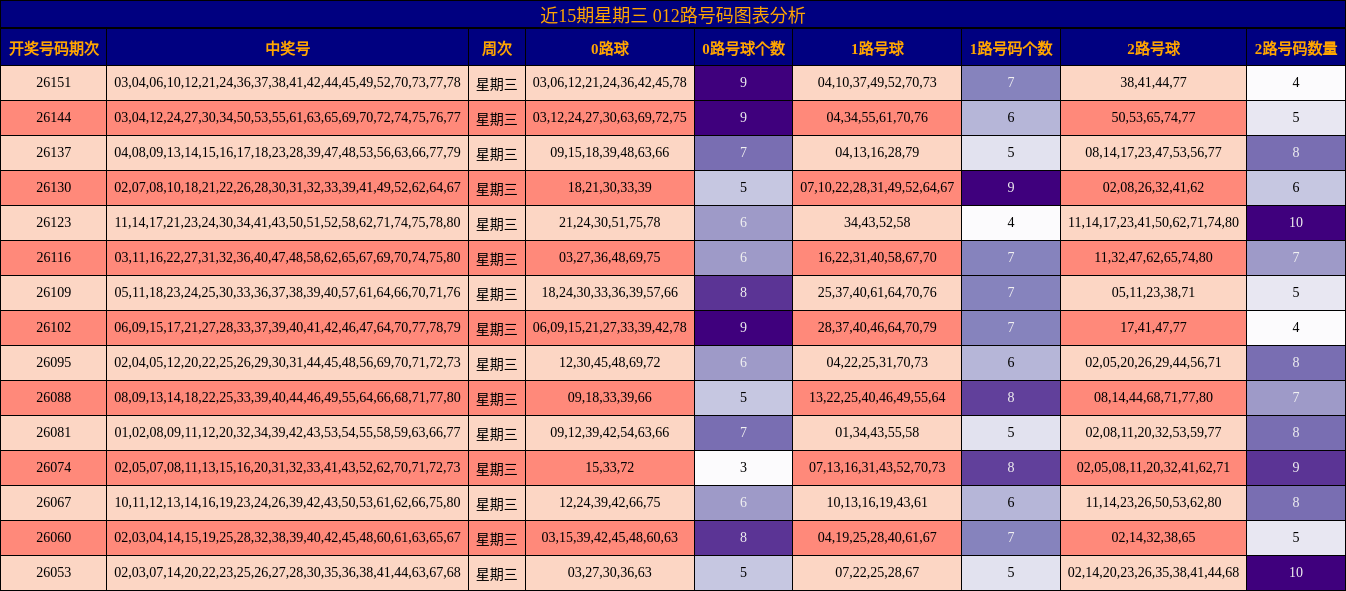Select issue number 26088

pos(54,398)
